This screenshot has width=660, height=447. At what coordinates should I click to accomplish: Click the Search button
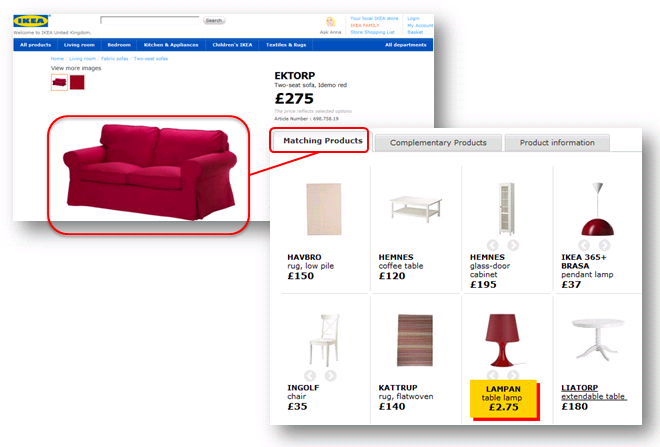[214, 20]
